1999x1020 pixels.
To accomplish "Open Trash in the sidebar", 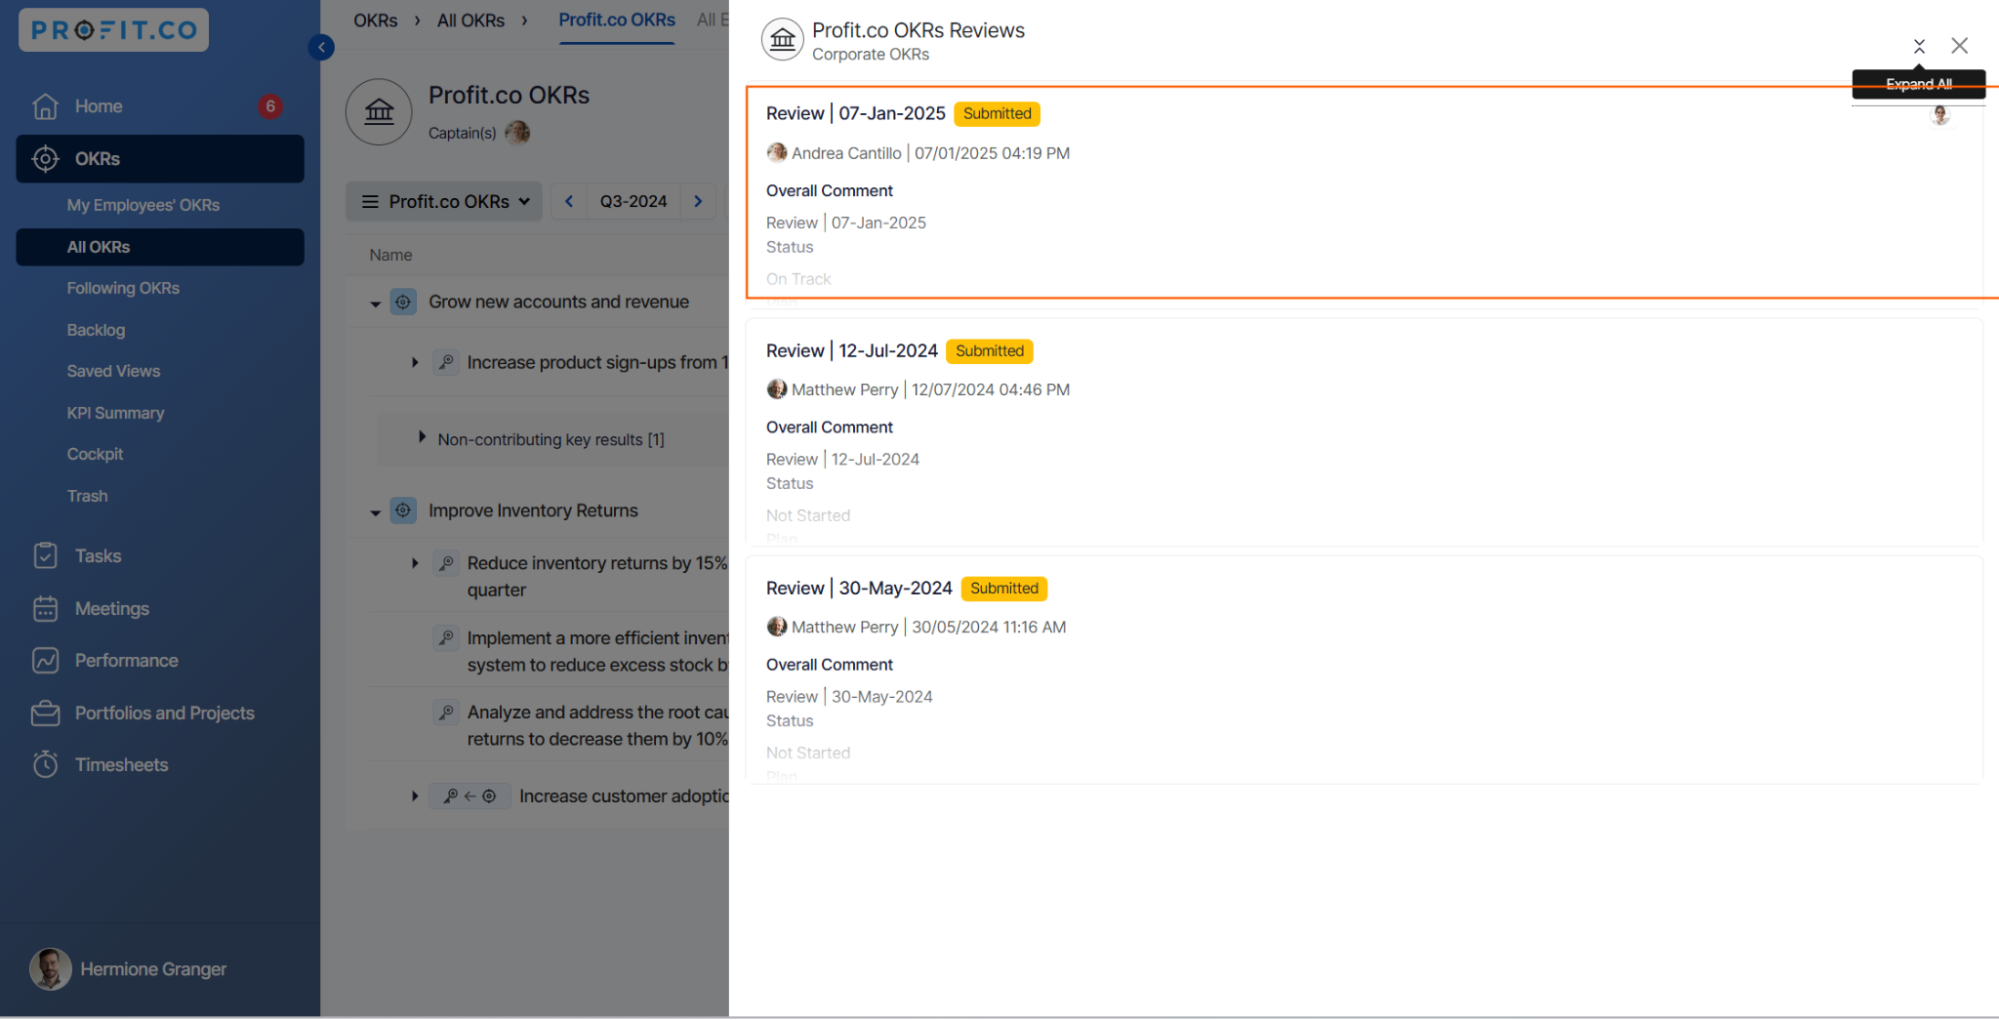I will [87, 496].
